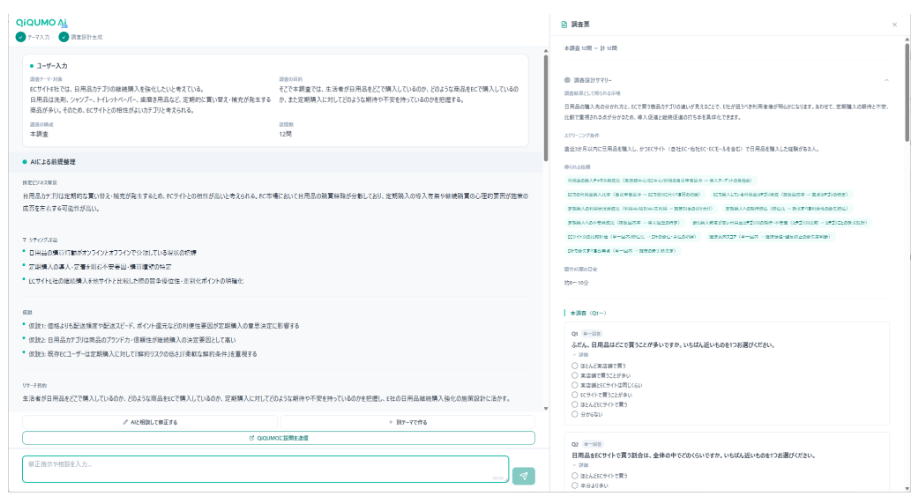Viewport: 920px width, 502px height.
Task: Click the 単一回答 tag beside Q1
Action: point(592,334)
